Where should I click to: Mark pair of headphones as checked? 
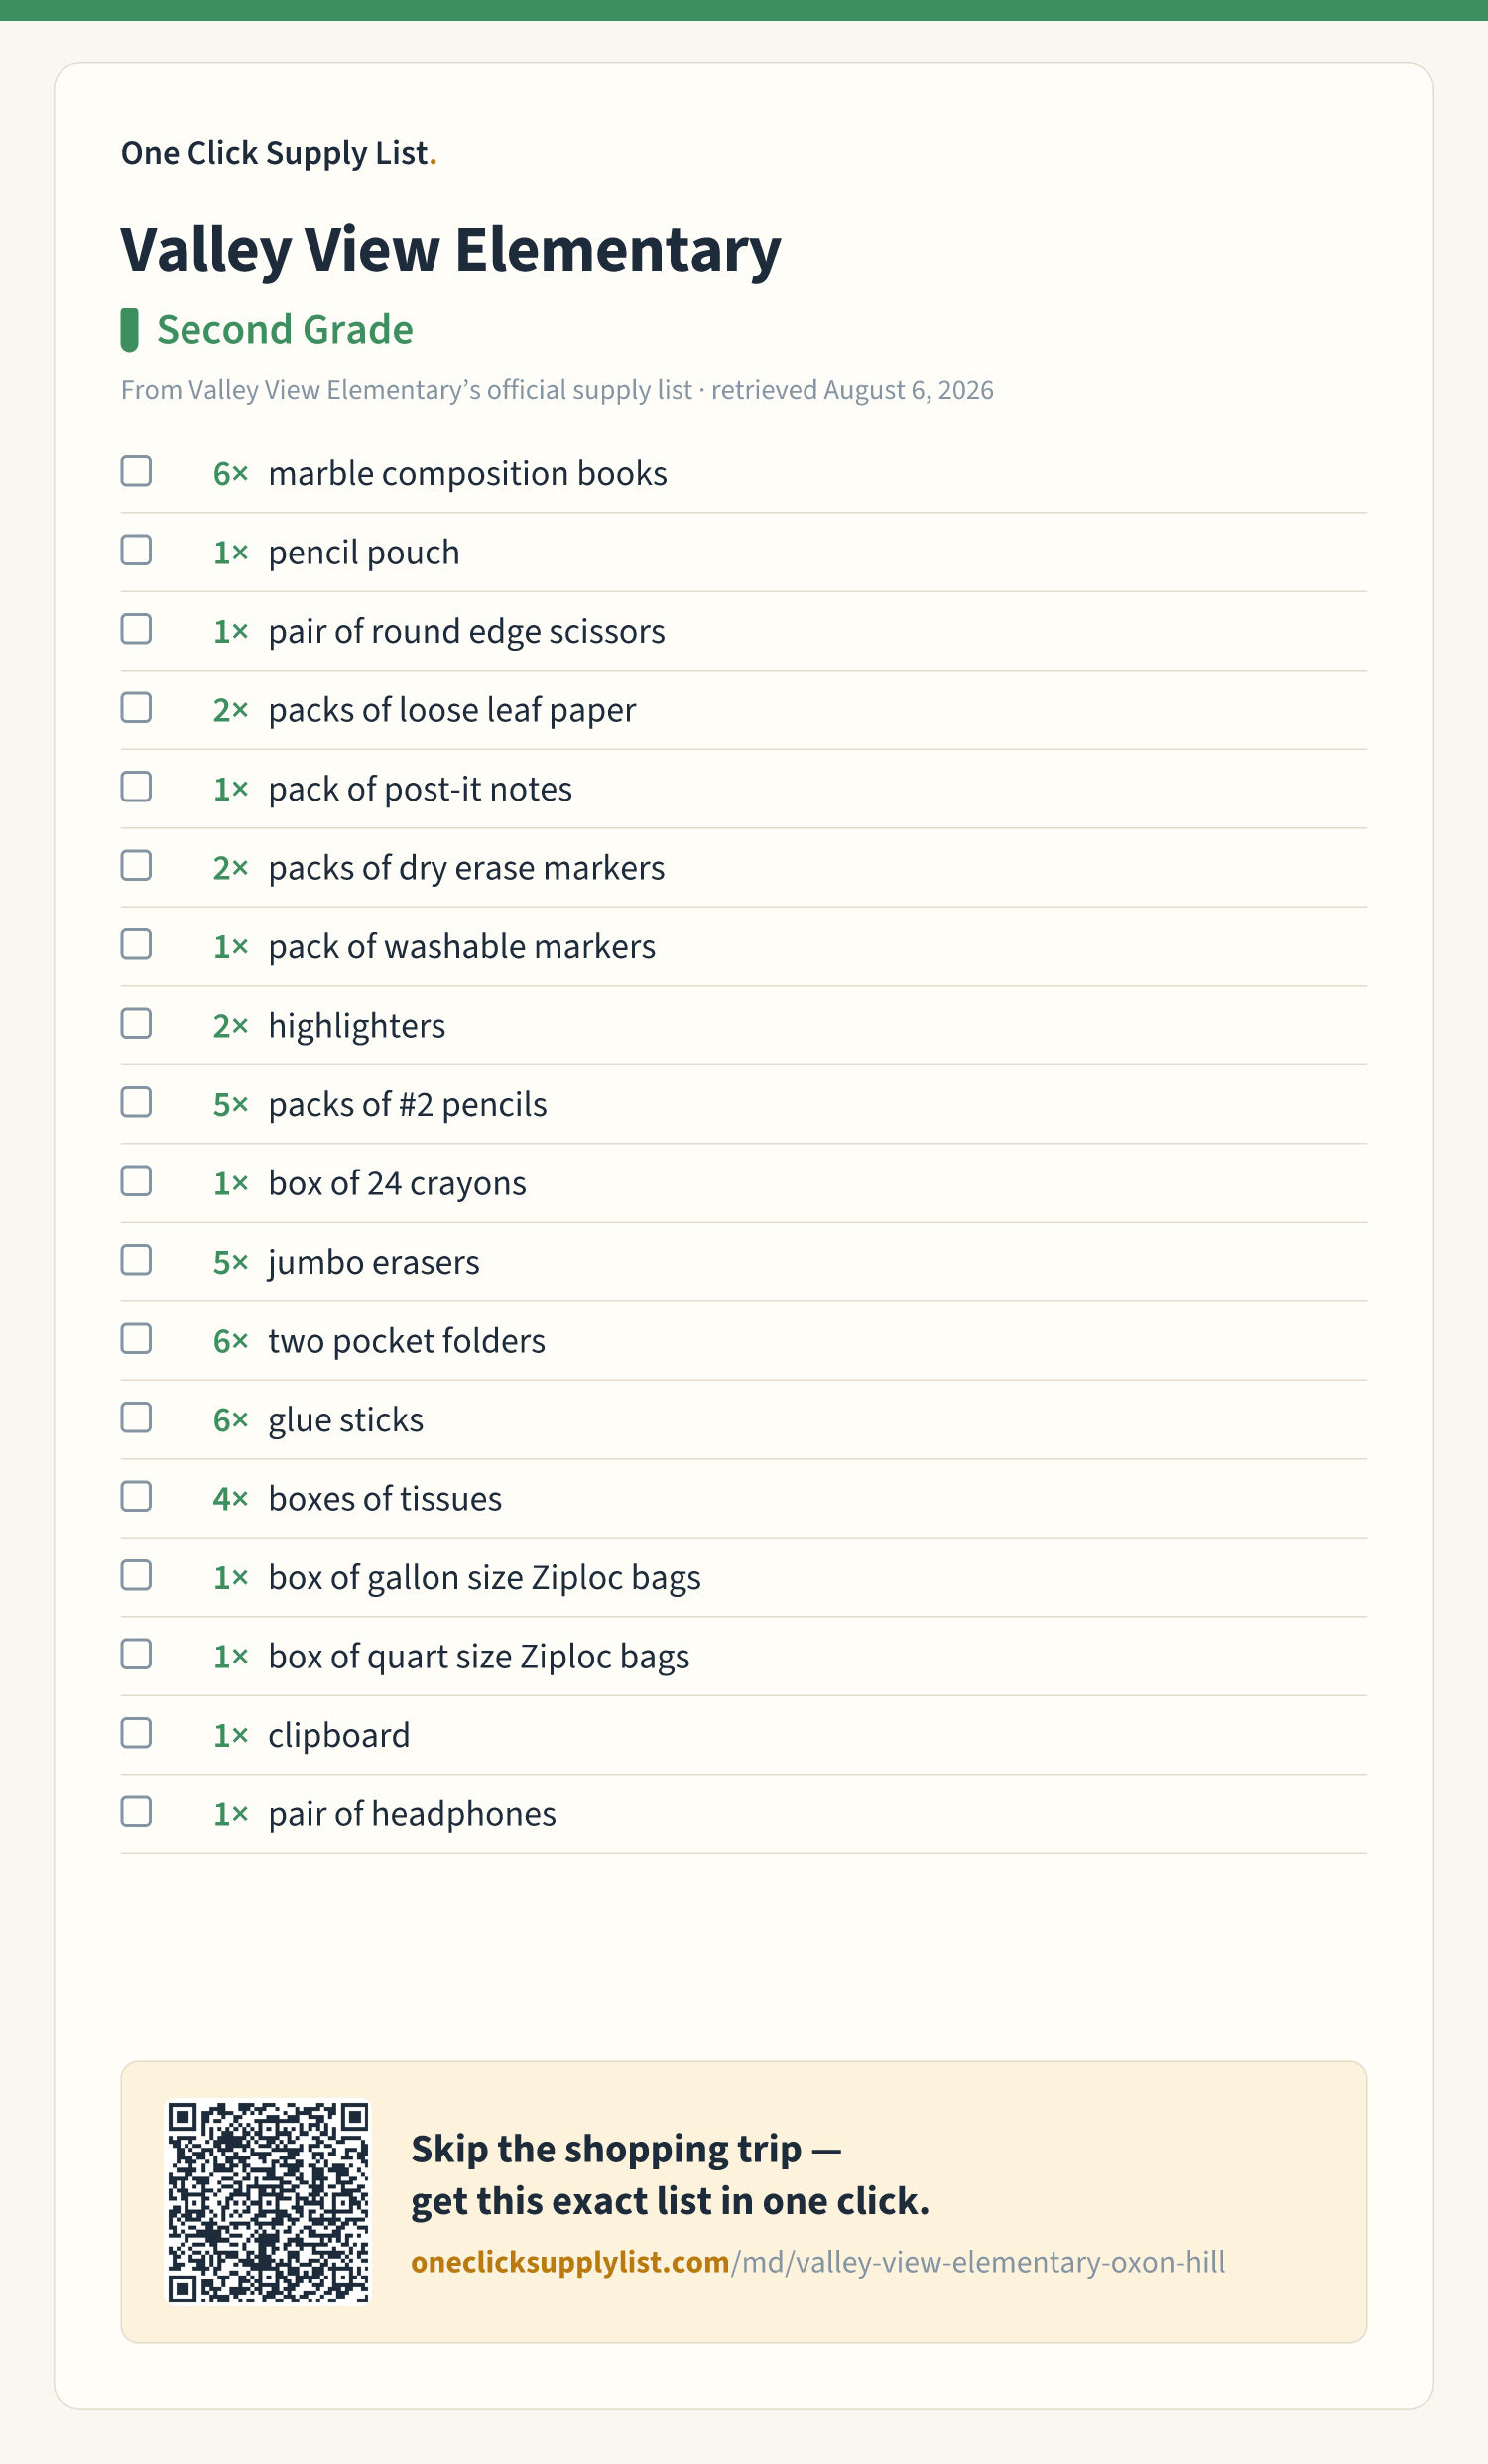[x=136, y=1813]
